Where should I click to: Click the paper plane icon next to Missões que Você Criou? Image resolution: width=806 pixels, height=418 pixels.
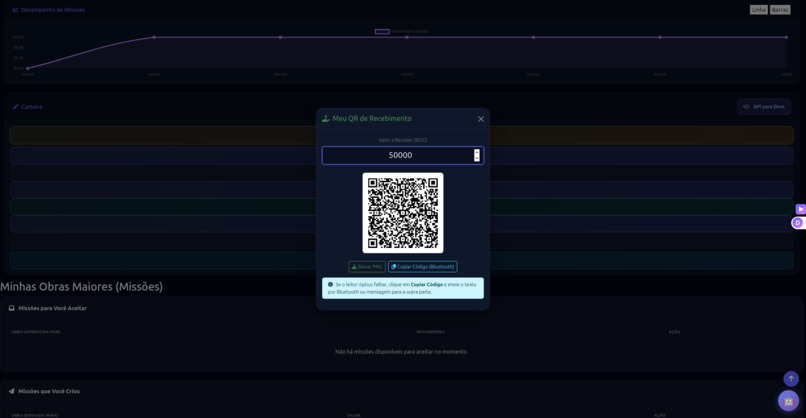pos(11,391)
